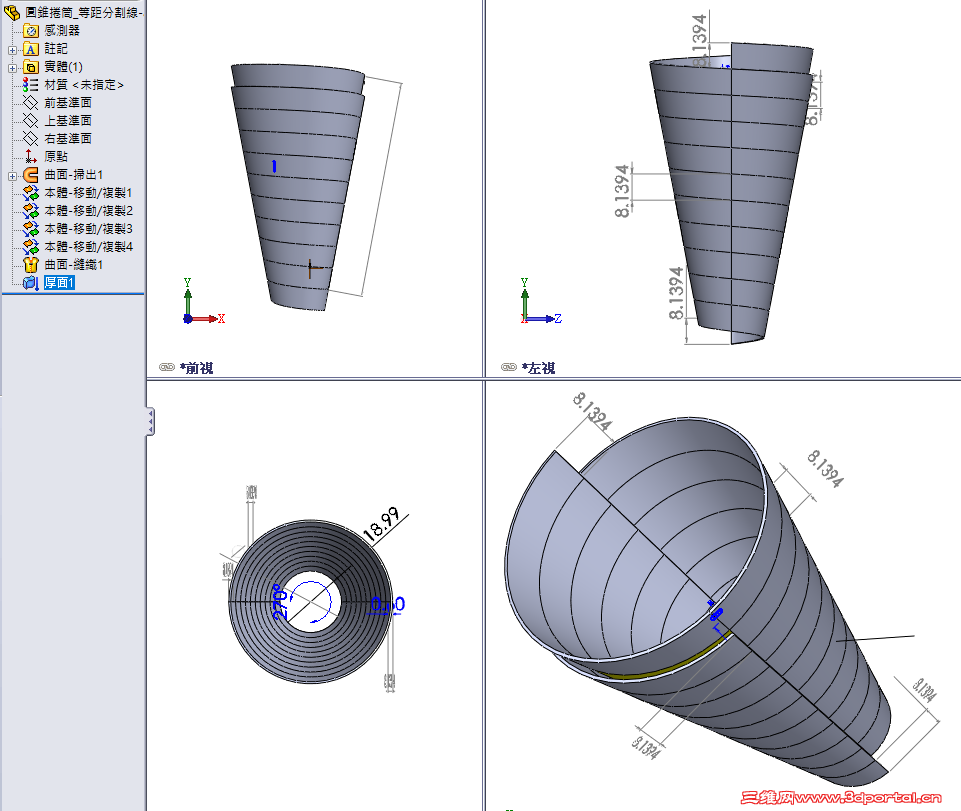Click the part root icon in the tree
Screen dimensions: 961x811
pos(12,12)
